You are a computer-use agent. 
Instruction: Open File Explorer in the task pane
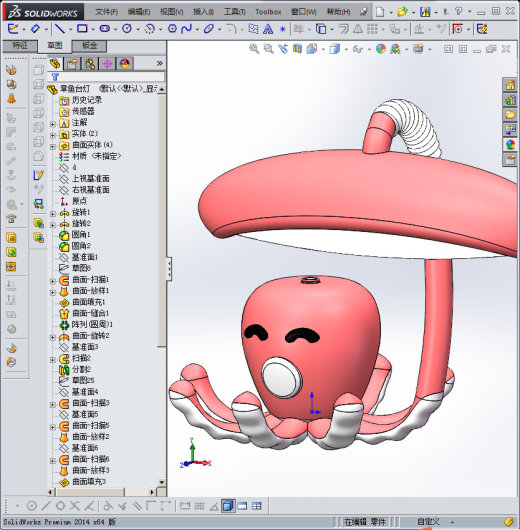[510, 115]
